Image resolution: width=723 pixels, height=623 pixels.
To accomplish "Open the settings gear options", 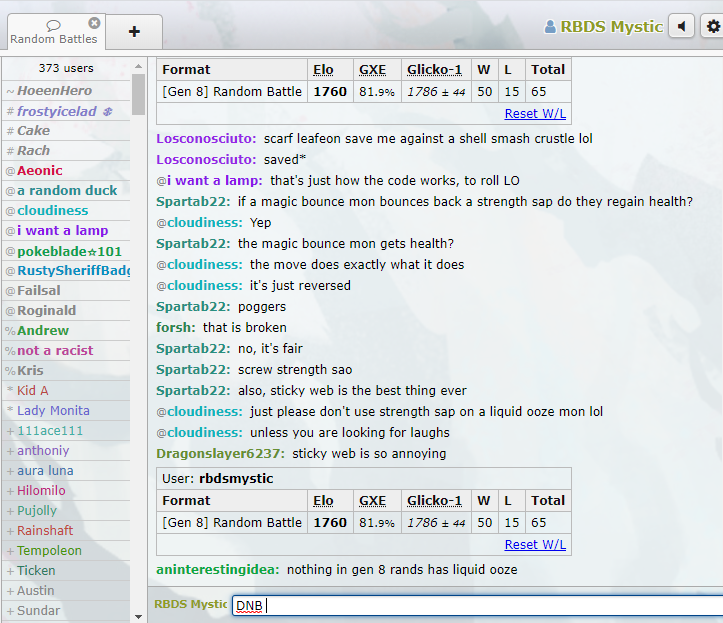I will point(712,26).
